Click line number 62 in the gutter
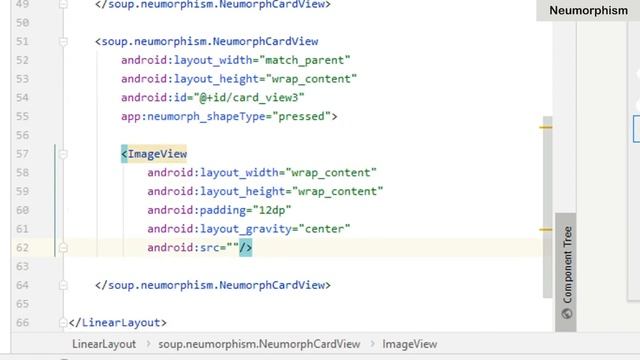 (x=22, y=248)
